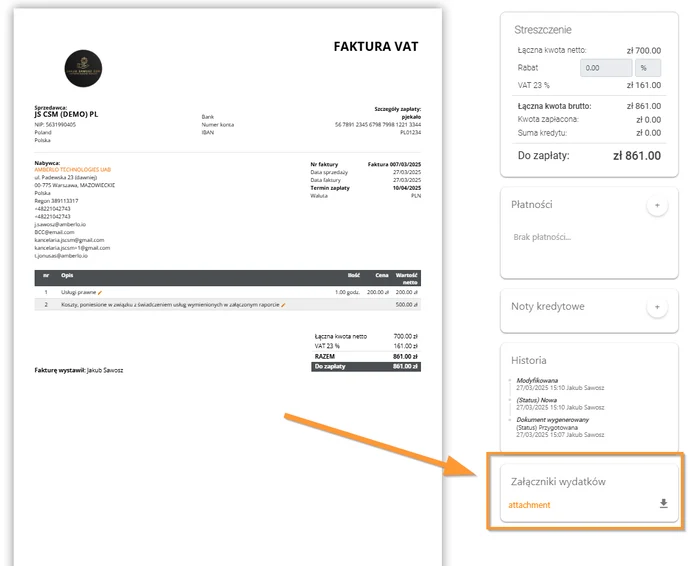The height and width of the screenshot is (566, 688).
Task: Download the expense attachment file
Action: 663,503
